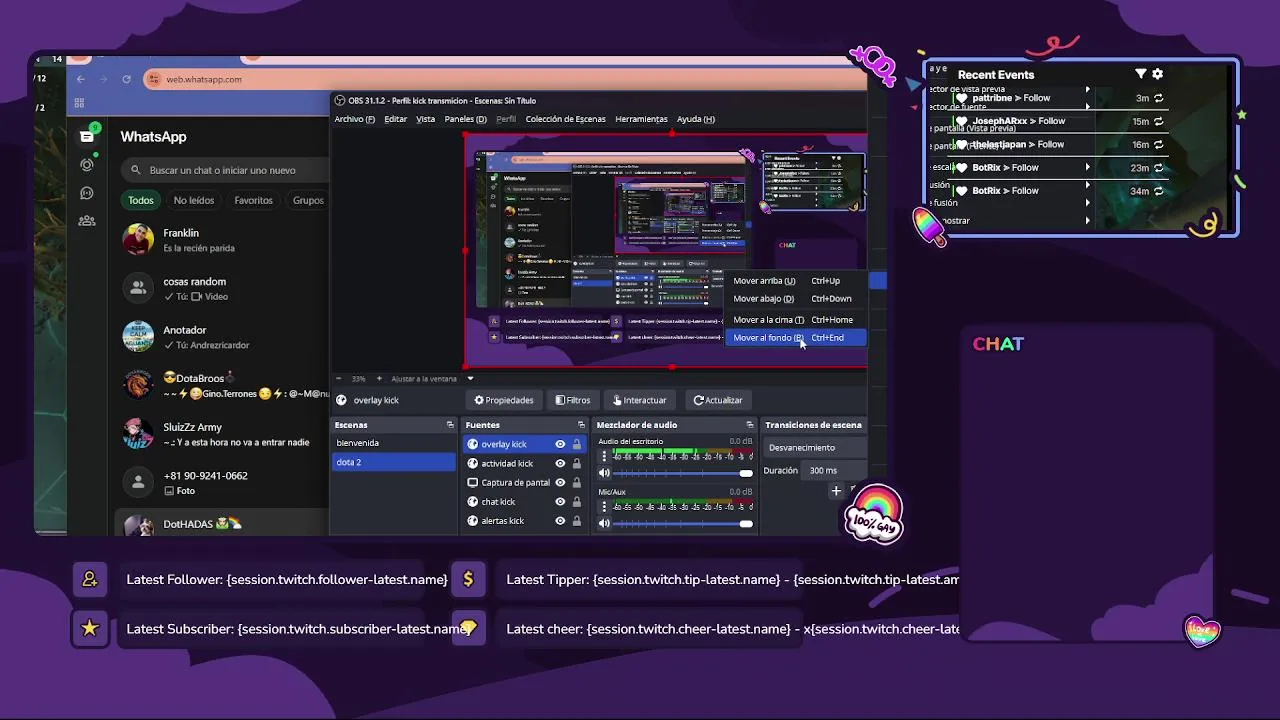The width and height of the screenshot is (1280, 720).
Task: Unlock the overlay kick source
Action: (577, 444)
